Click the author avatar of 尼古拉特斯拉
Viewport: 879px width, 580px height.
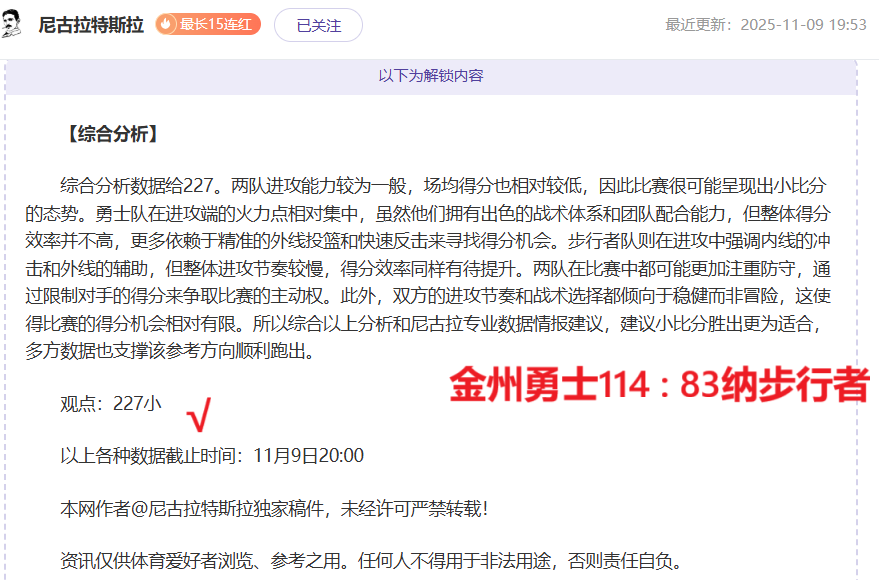click(x=13, y=24)
